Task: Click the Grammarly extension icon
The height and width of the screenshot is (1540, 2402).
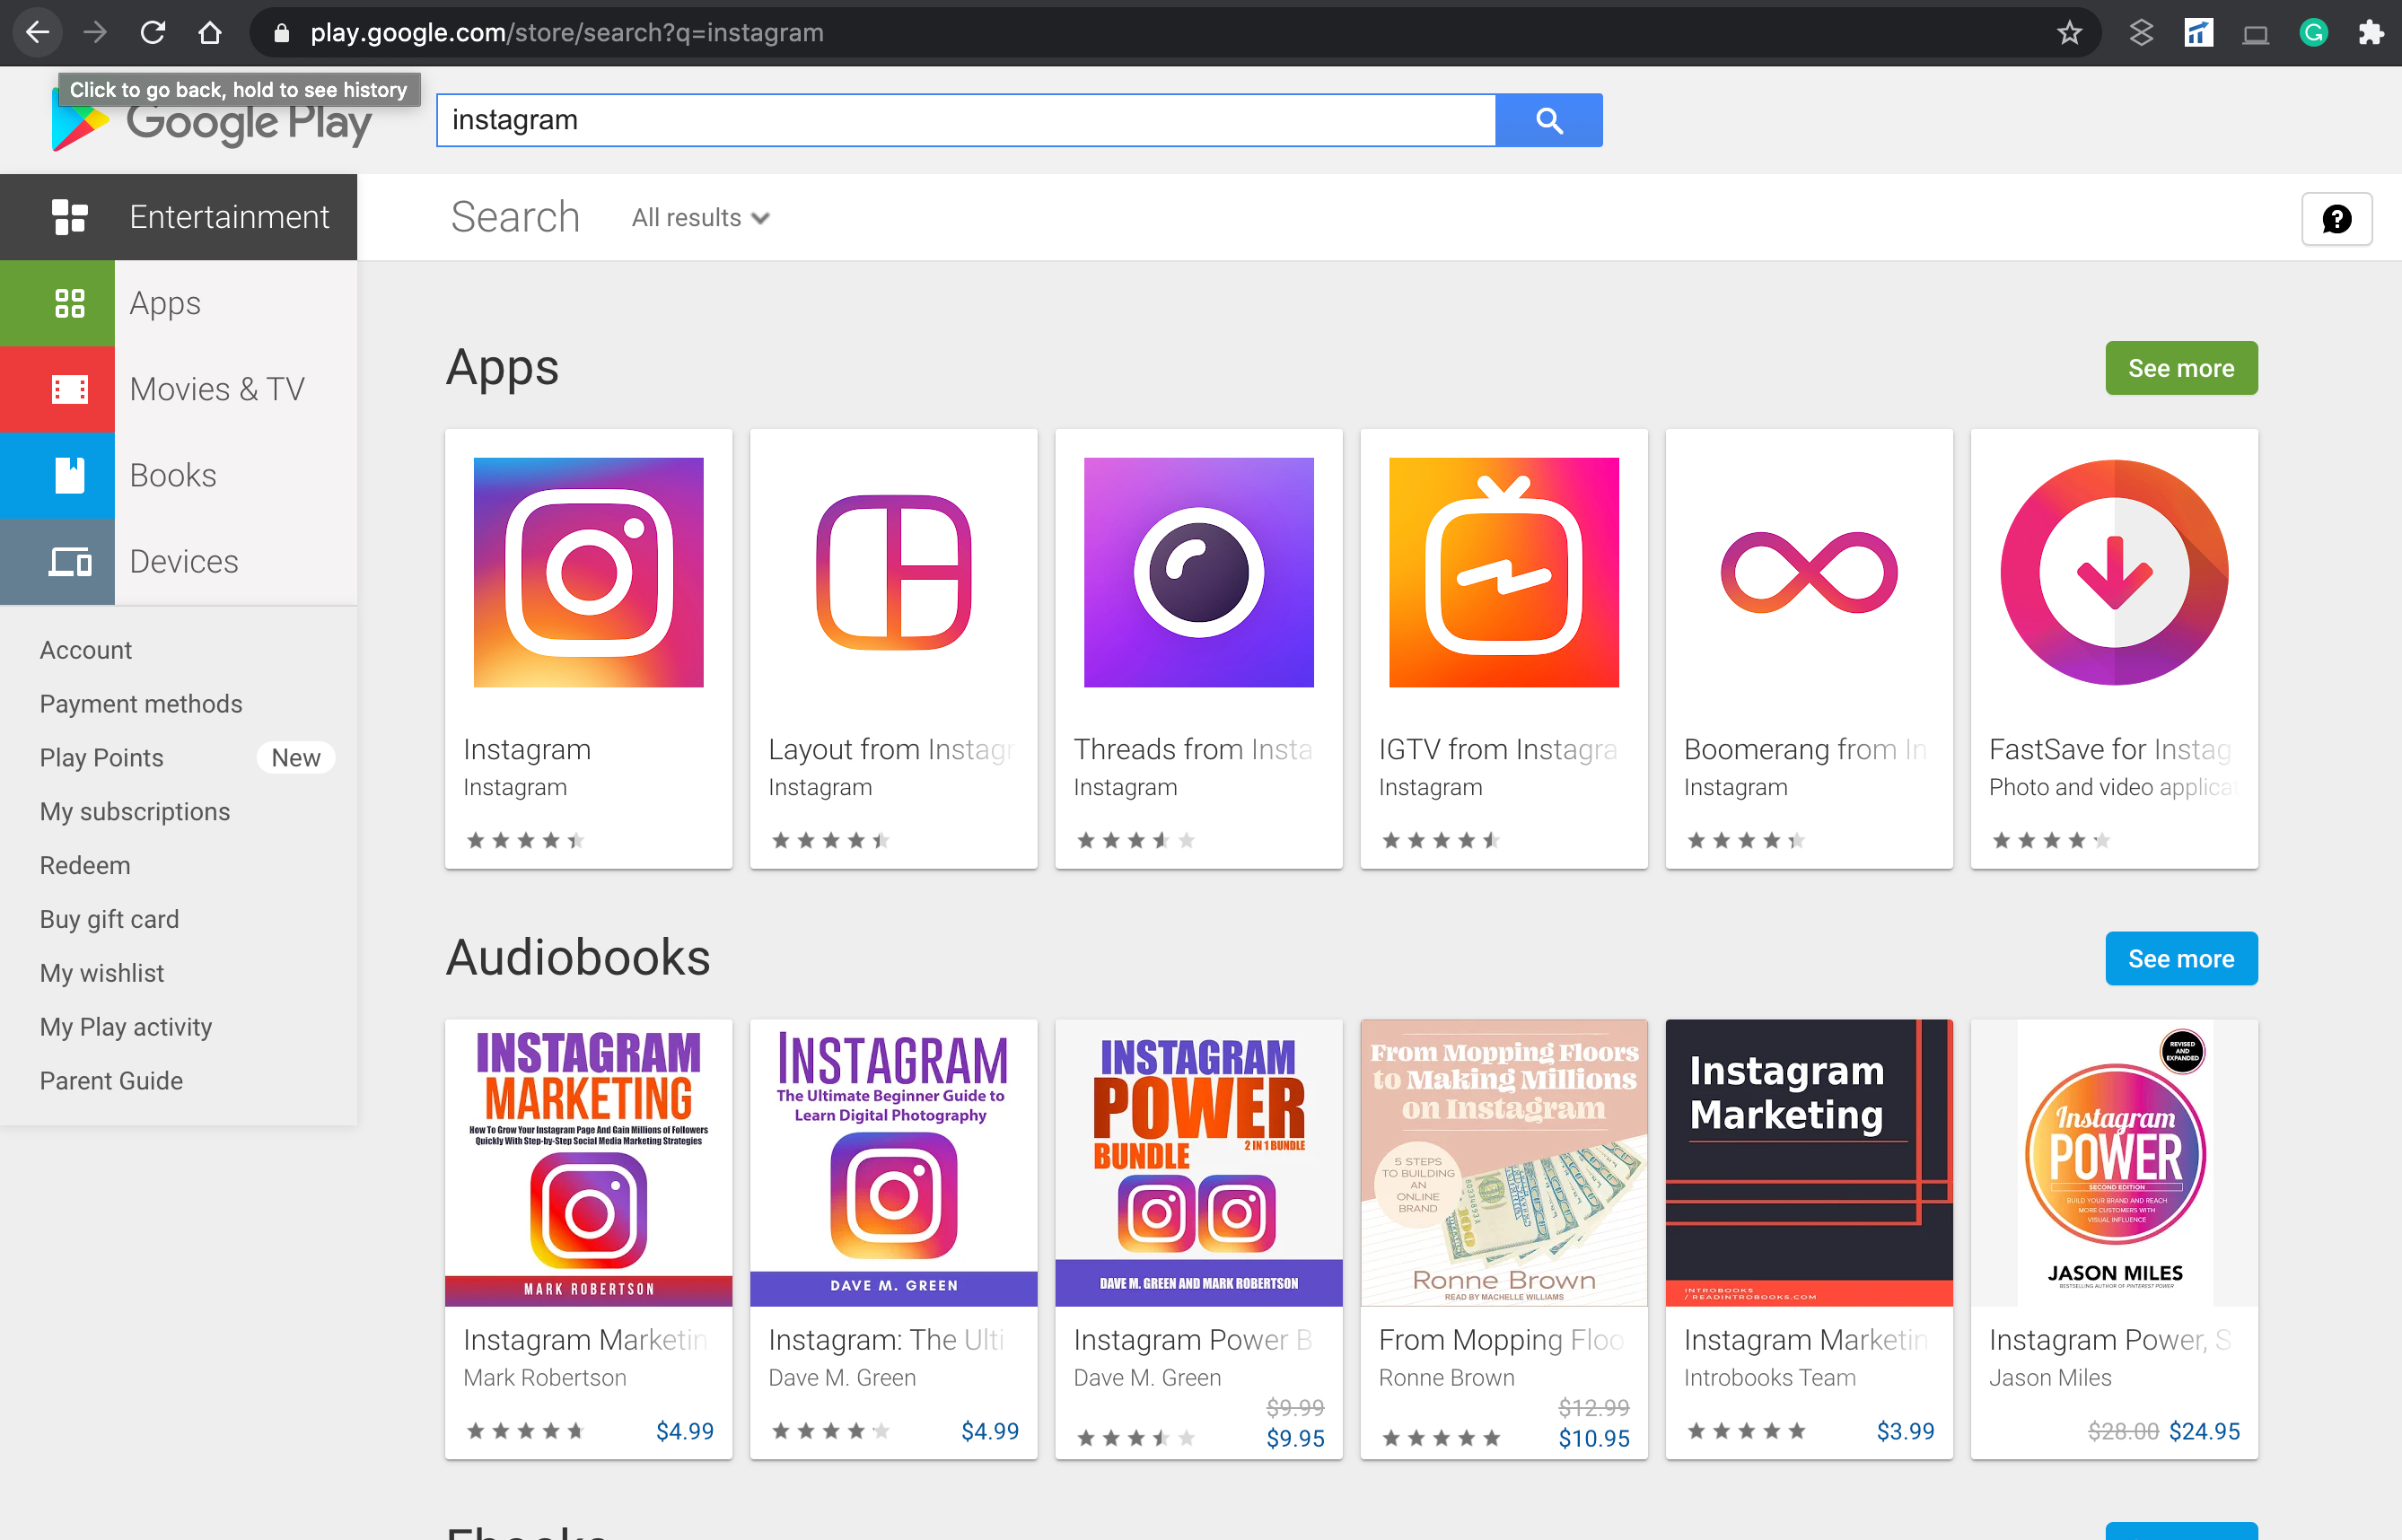Action: (x=2313, y=32)
